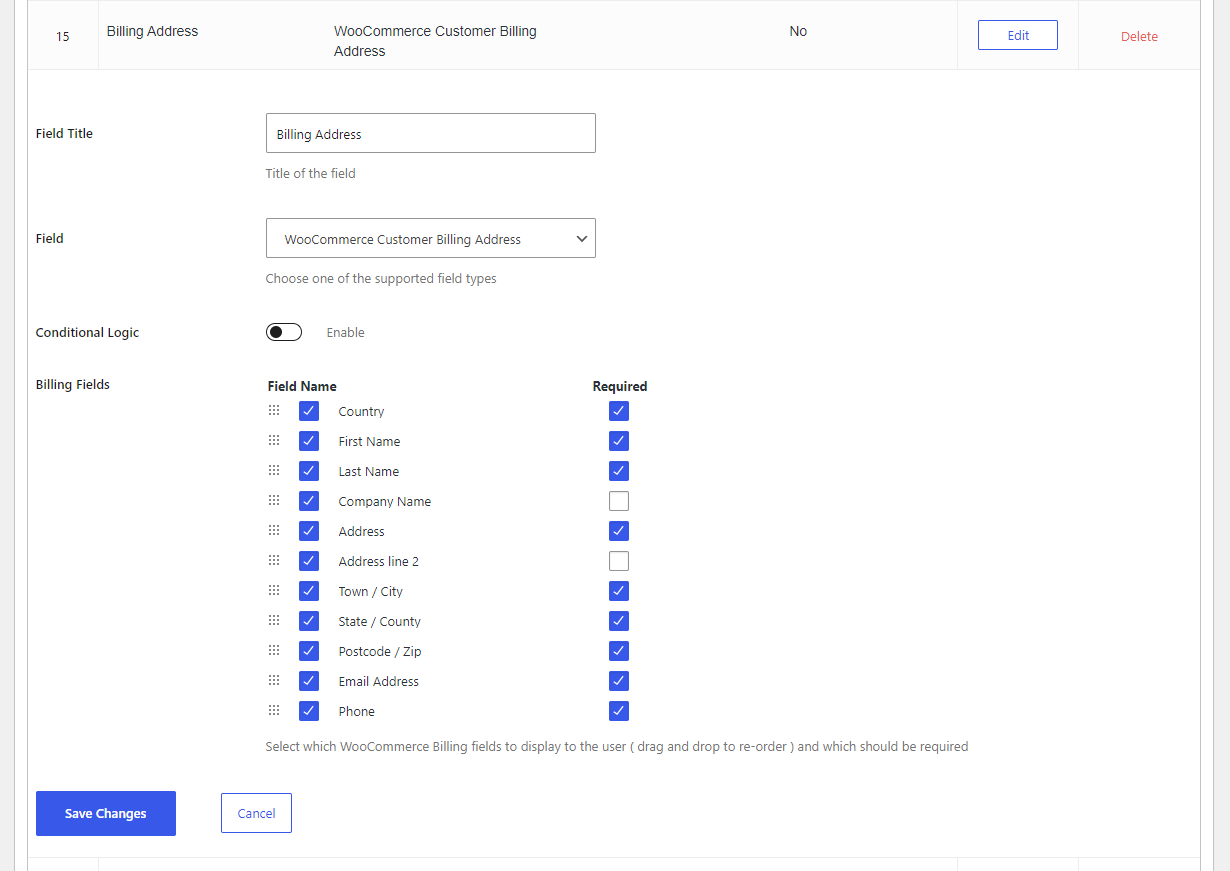
Task: Toggle Required checkbox for State / County
Action: (x=619, y=621)
